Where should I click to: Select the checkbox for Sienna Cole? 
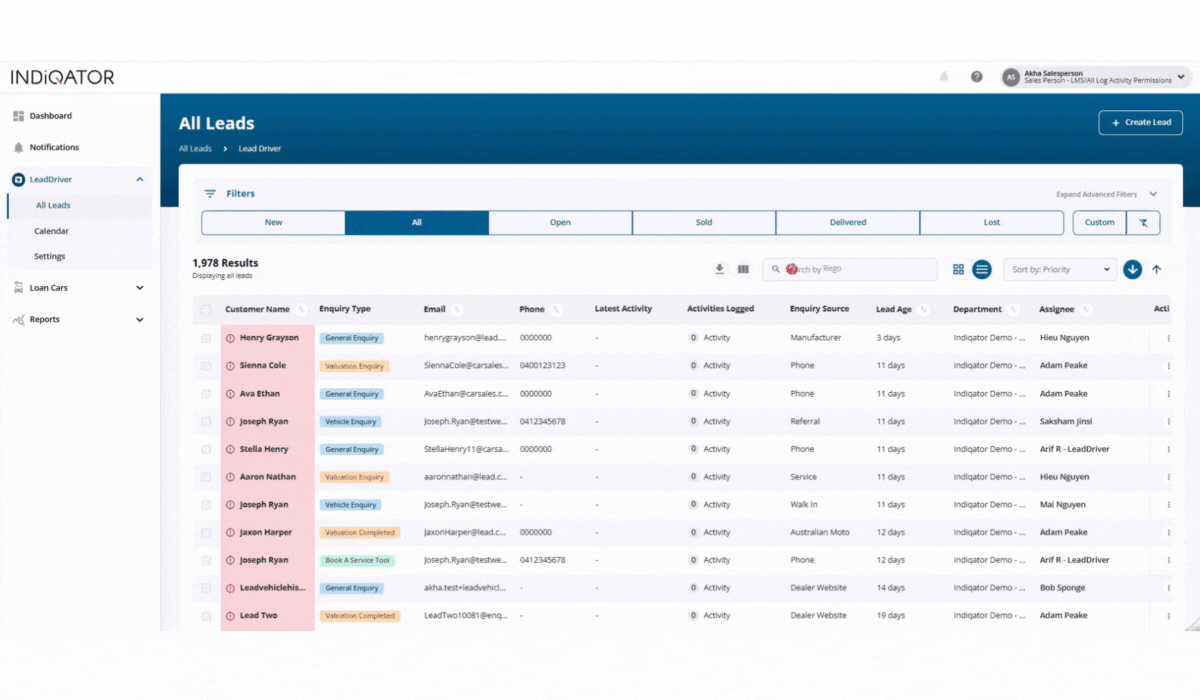tap(206, 366)
